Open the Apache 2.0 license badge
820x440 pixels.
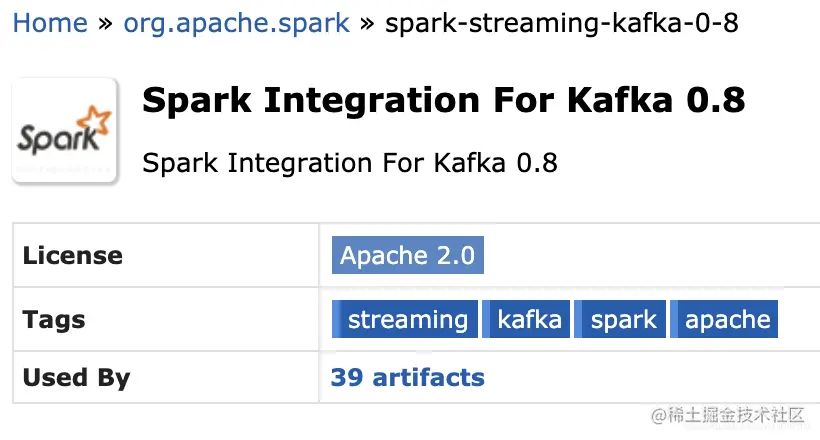pos(407,255)
